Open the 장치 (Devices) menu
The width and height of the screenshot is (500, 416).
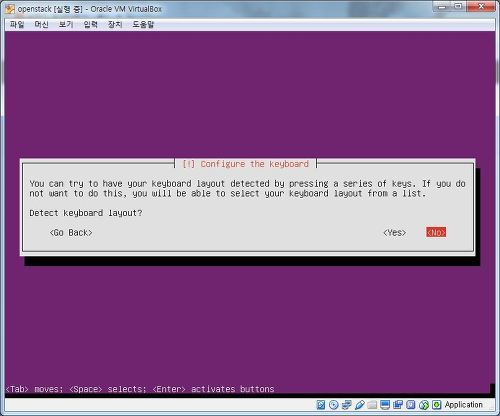115,24
